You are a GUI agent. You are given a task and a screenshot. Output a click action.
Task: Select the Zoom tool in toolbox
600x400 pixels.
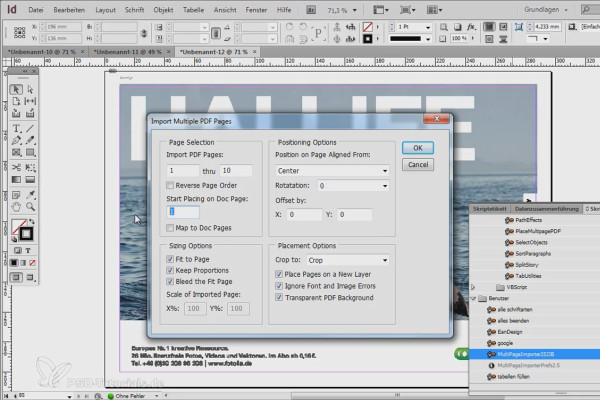(30, 207)
